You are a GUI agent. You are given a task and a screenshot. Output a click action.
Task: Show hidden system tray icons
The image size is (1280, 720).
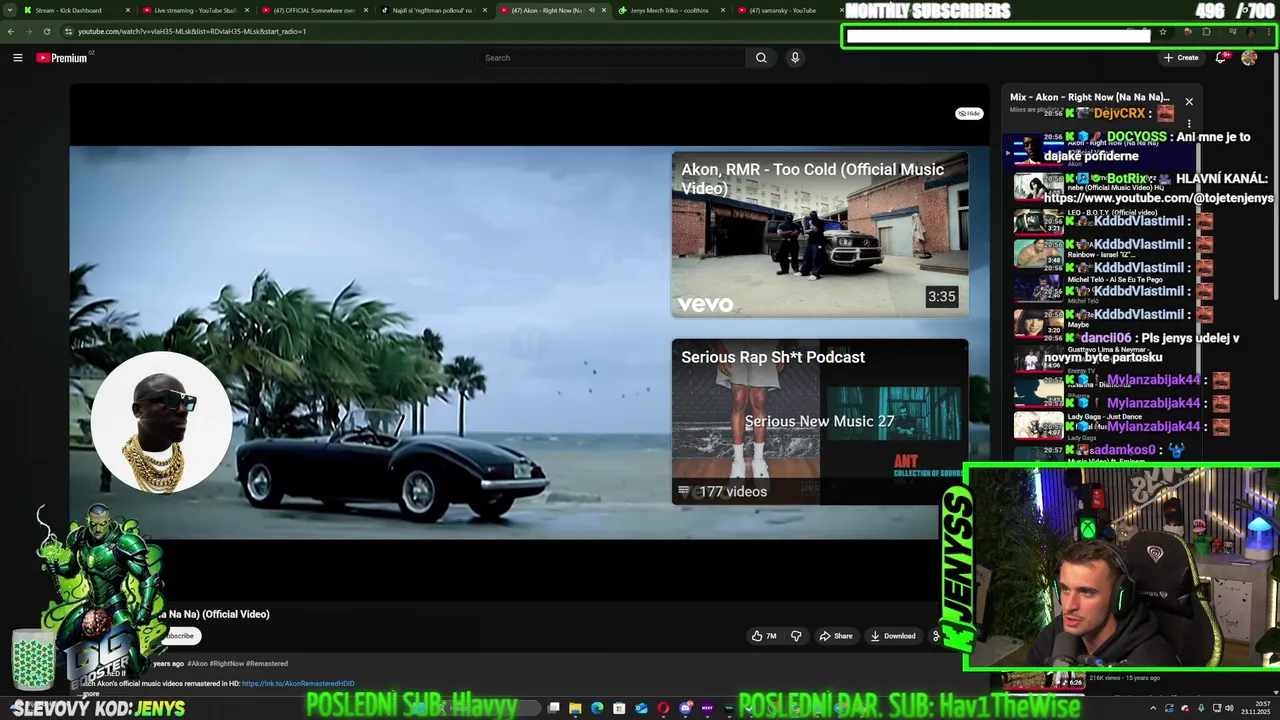coord(1153,708)
